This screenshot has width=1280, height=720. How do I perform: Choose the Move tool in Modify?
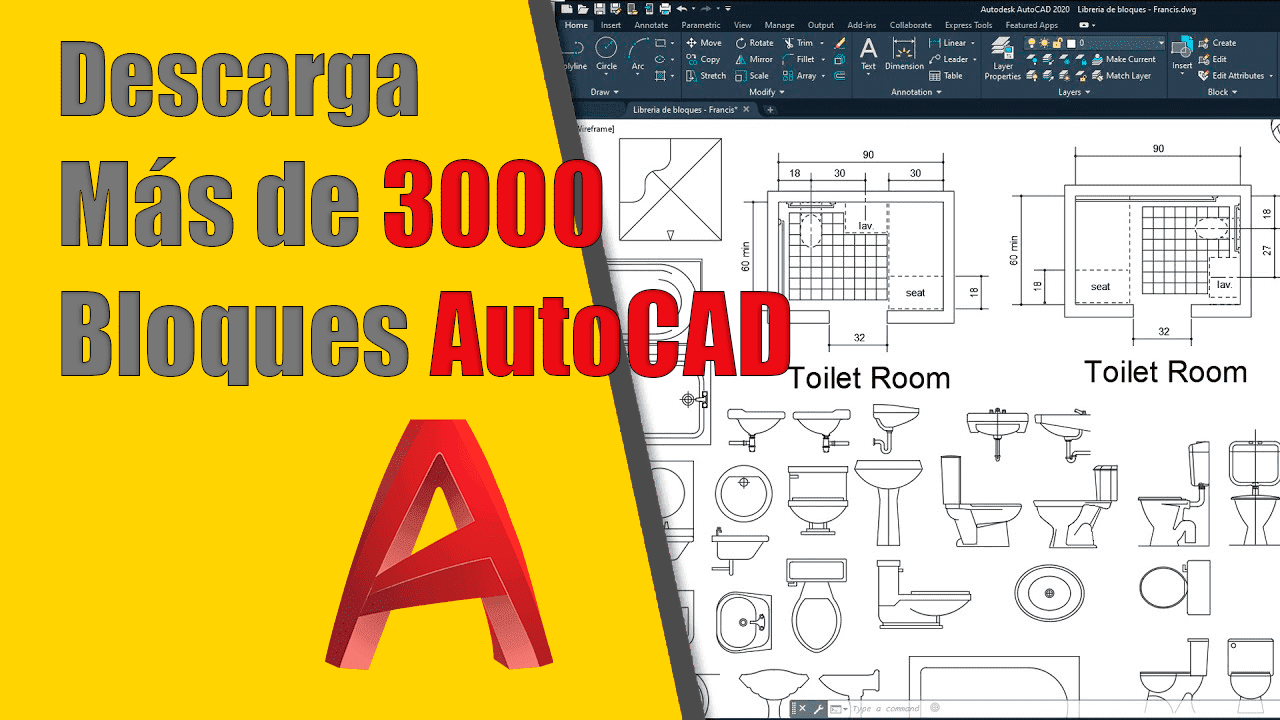tap(704, 43)
